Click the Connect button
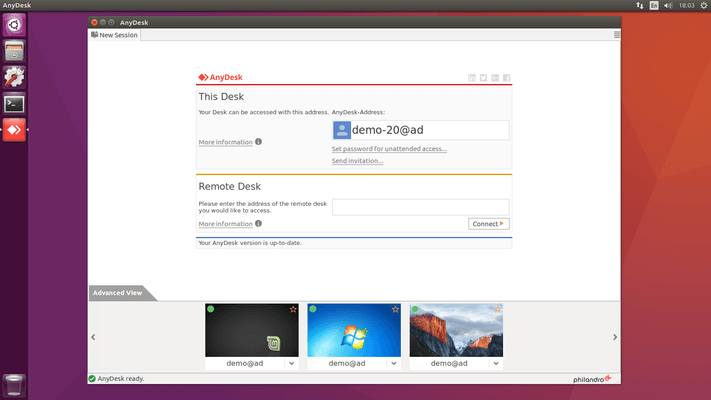Screen dimensions: 711x400 [488, 224]
